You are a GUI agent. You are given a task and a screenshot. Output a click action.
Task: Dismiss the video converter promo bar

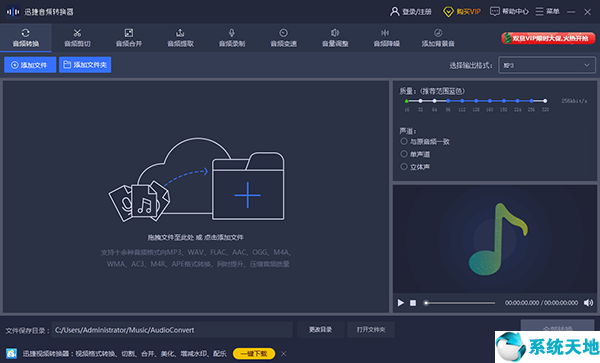[284, 354]
